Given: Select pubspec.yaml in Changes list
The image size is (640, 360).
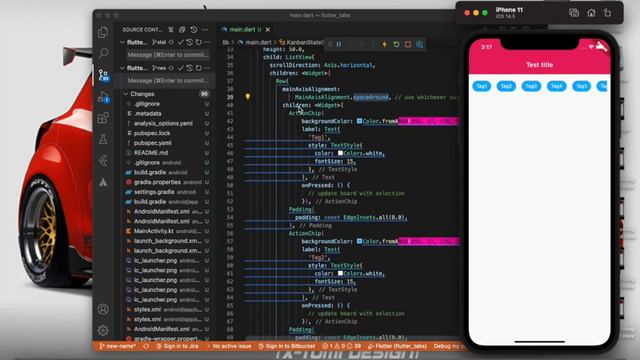Looking at the screenshot, I should (x=152, y=143).
